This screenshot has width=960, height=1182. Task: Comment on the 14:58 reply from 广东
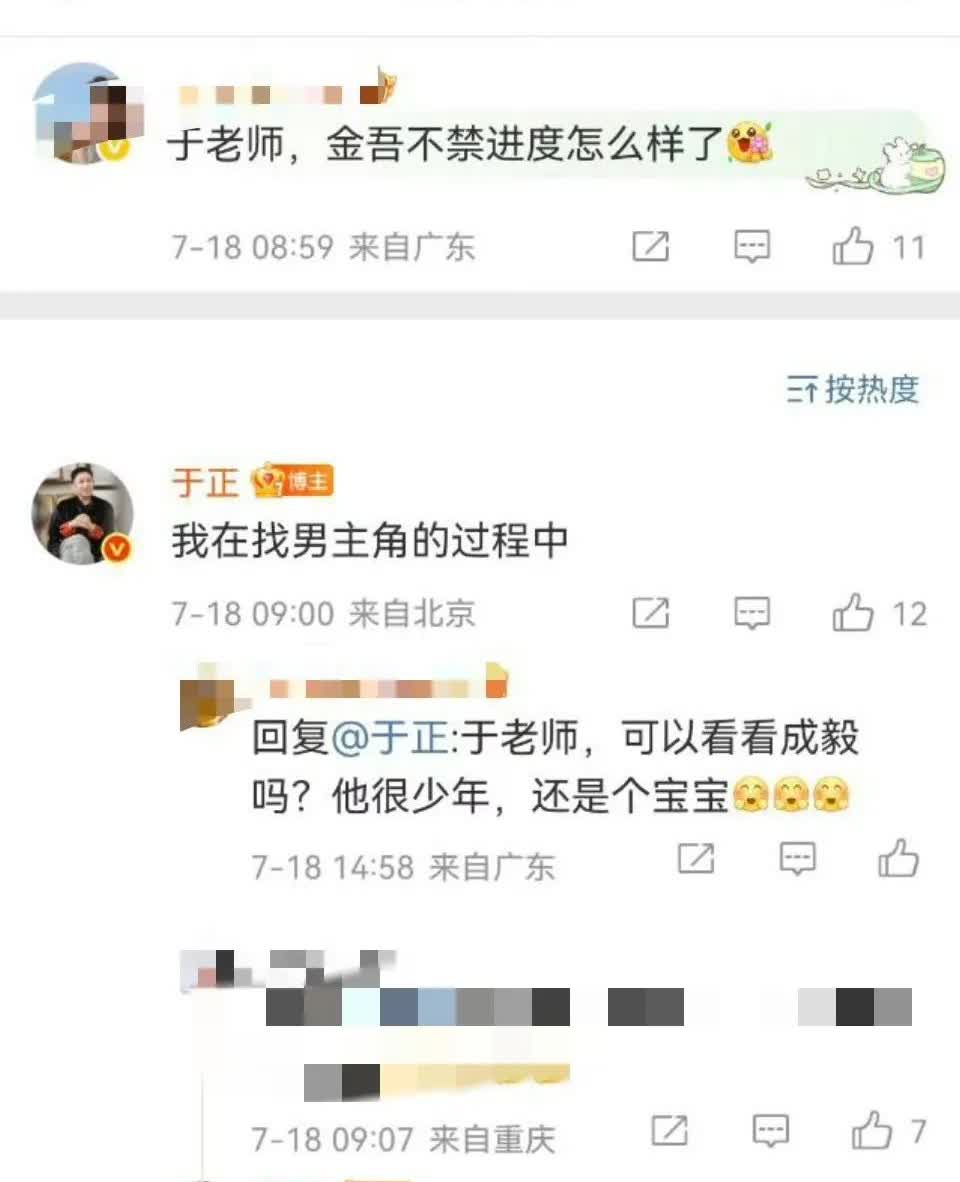(797, 859)
